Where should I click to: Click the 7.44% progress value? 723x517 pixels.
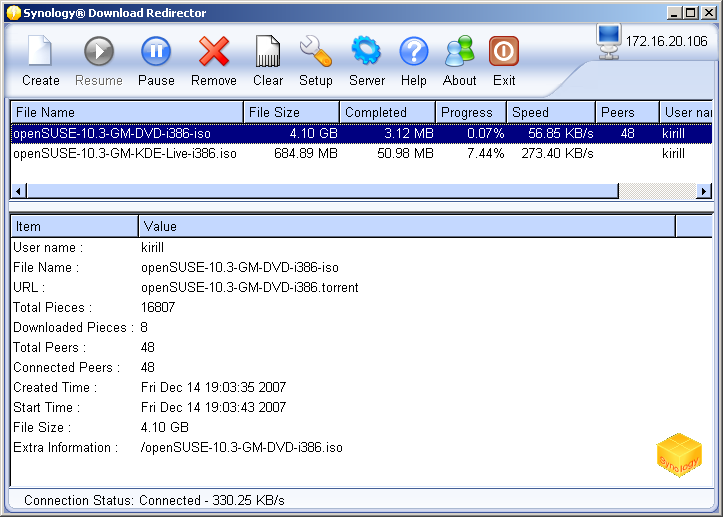tap(486, 154)
